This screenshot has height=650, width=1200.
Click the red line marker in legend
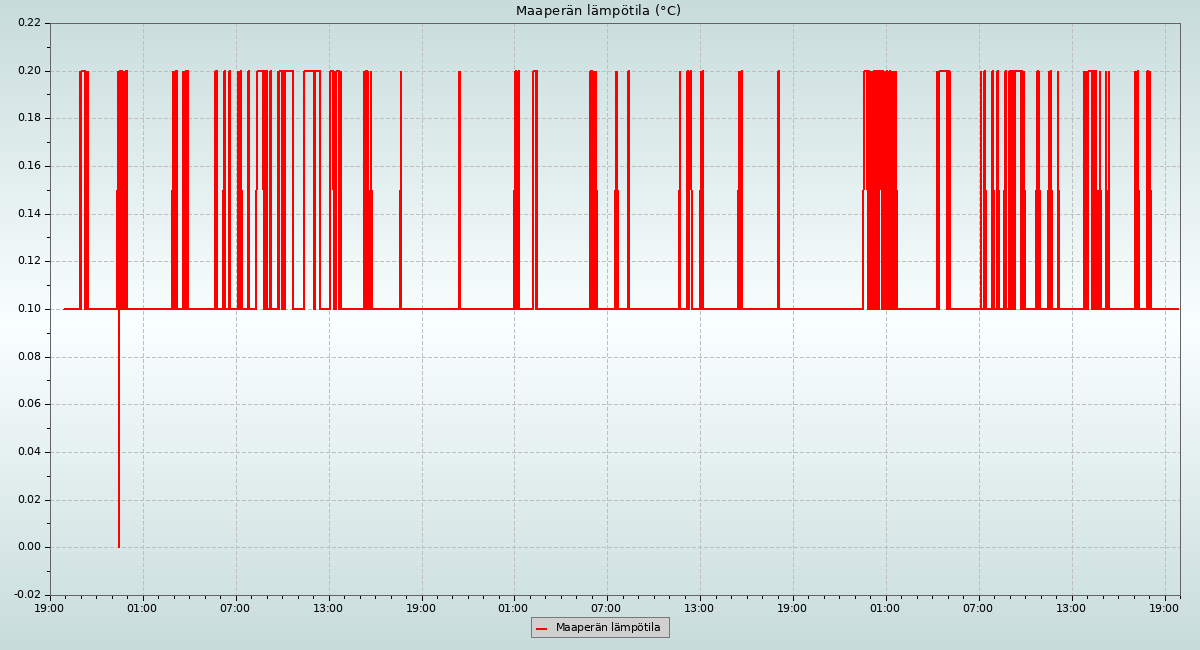541,628
